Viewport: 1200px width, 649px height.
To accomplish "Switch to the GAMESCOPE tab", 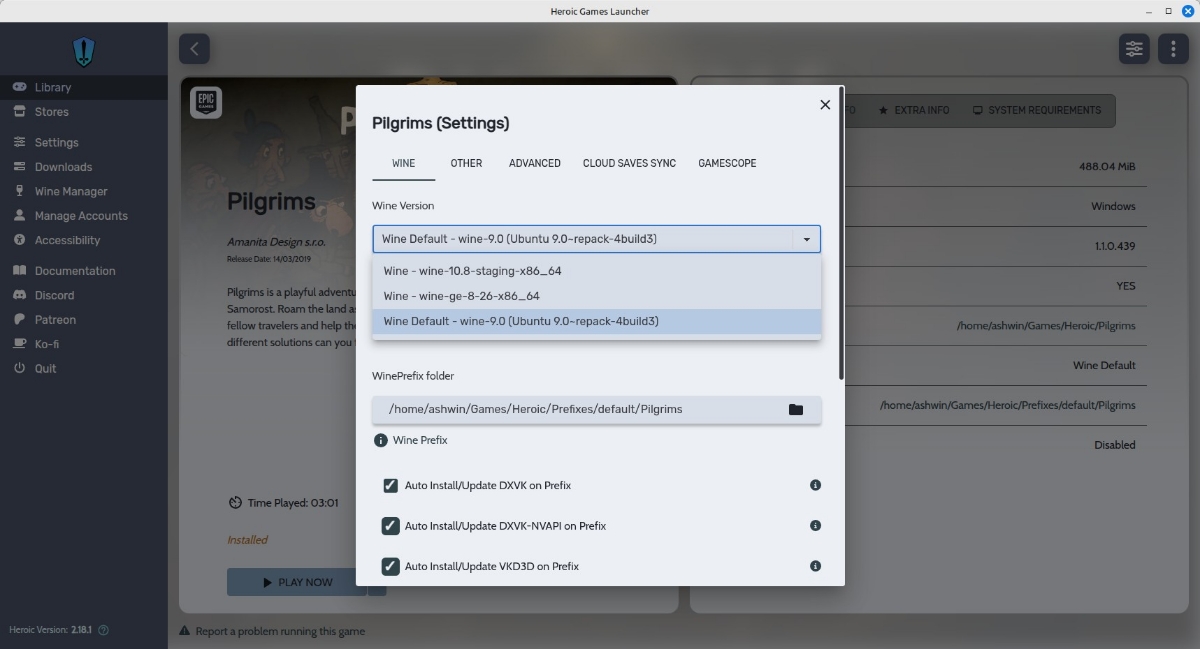I will (x=727, y=163).
